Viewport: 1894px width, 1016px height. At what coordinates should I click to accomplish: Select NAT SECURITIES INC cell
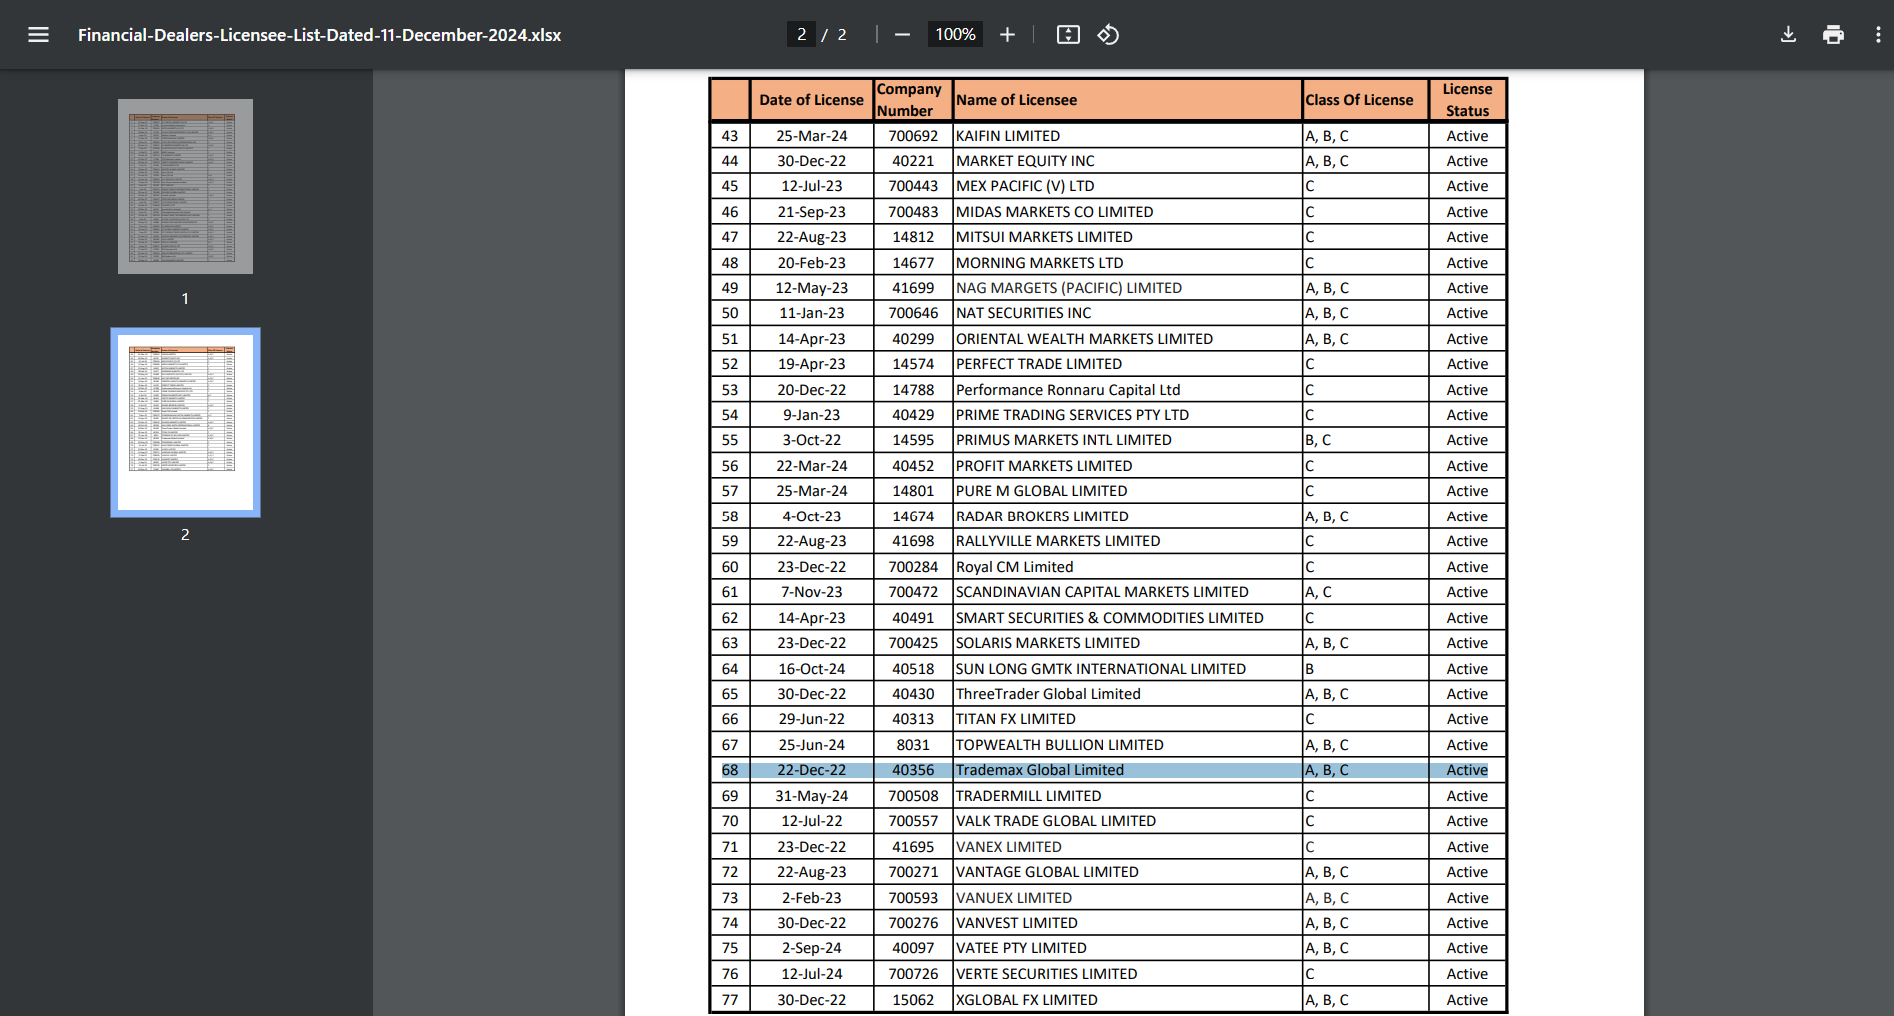pyautogui.click(x=1127, y=313)
